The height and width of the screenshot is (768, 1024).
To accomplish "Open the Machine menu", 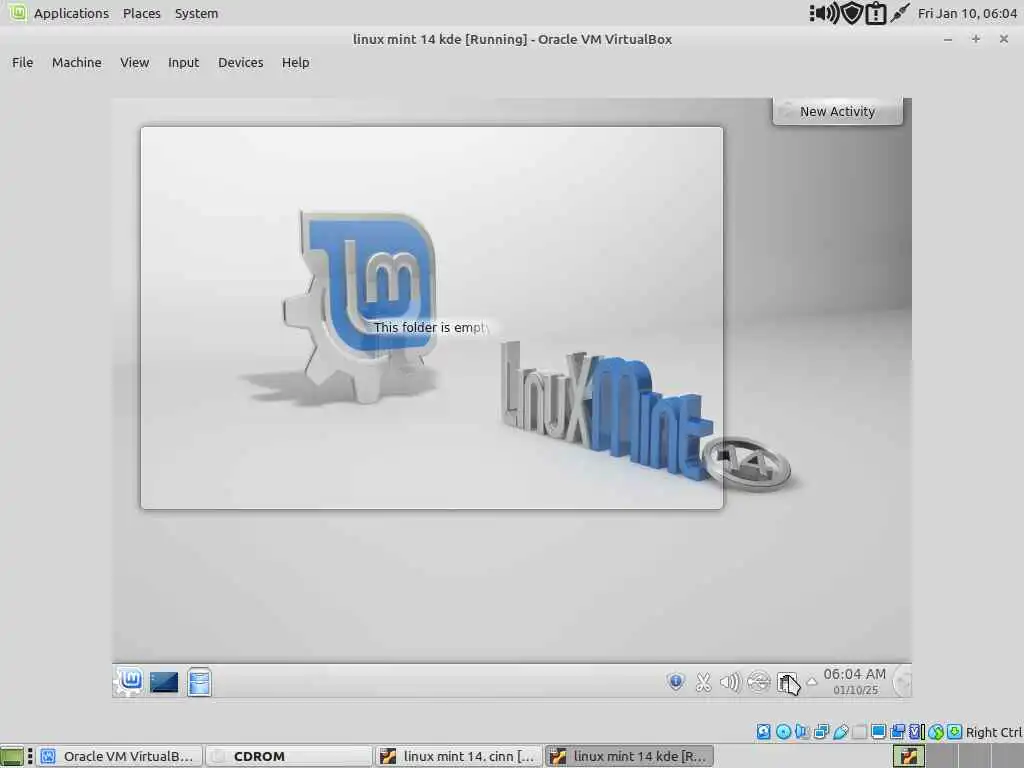I will (x=76, y=63).
